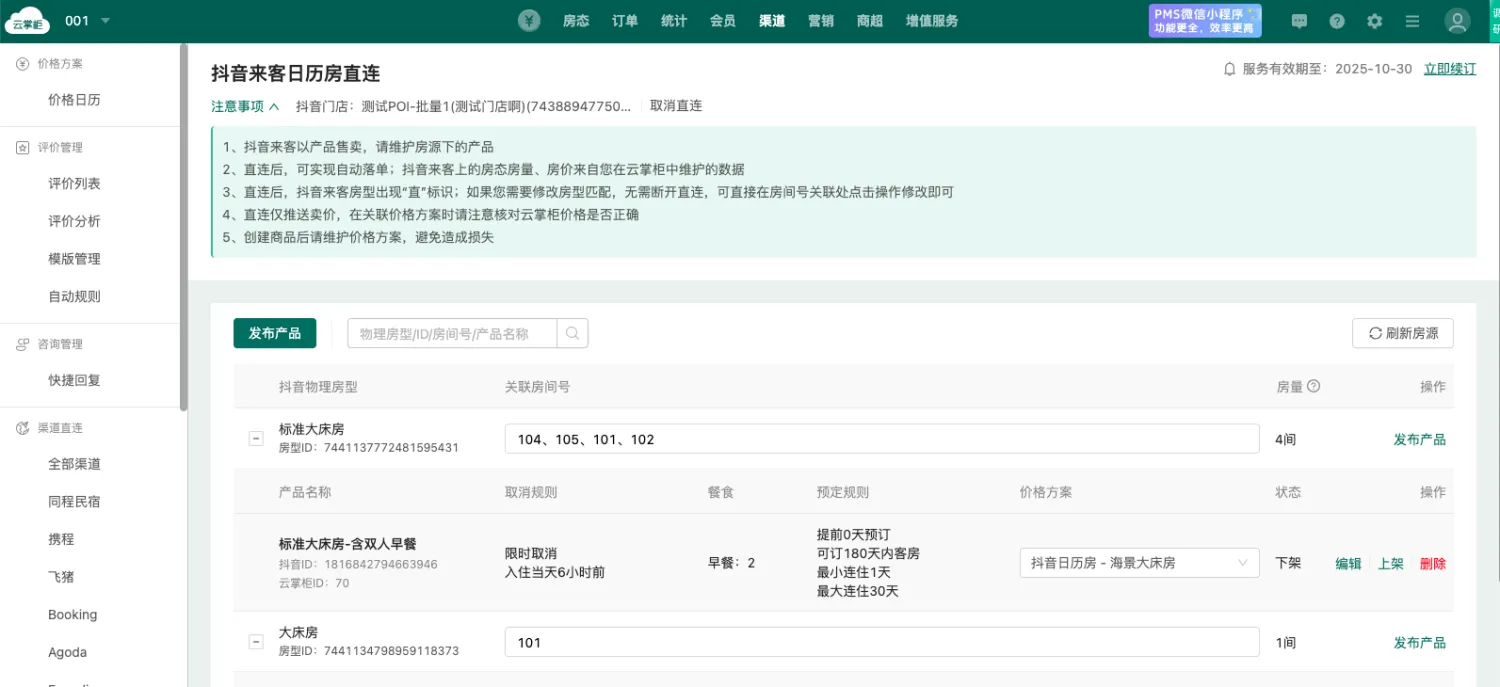Image resolution: width=1500 pixels, height=687 pixels.
Task: Click 发布产品 link in 标准大床房 row
Action: (x=1420, y=439)
